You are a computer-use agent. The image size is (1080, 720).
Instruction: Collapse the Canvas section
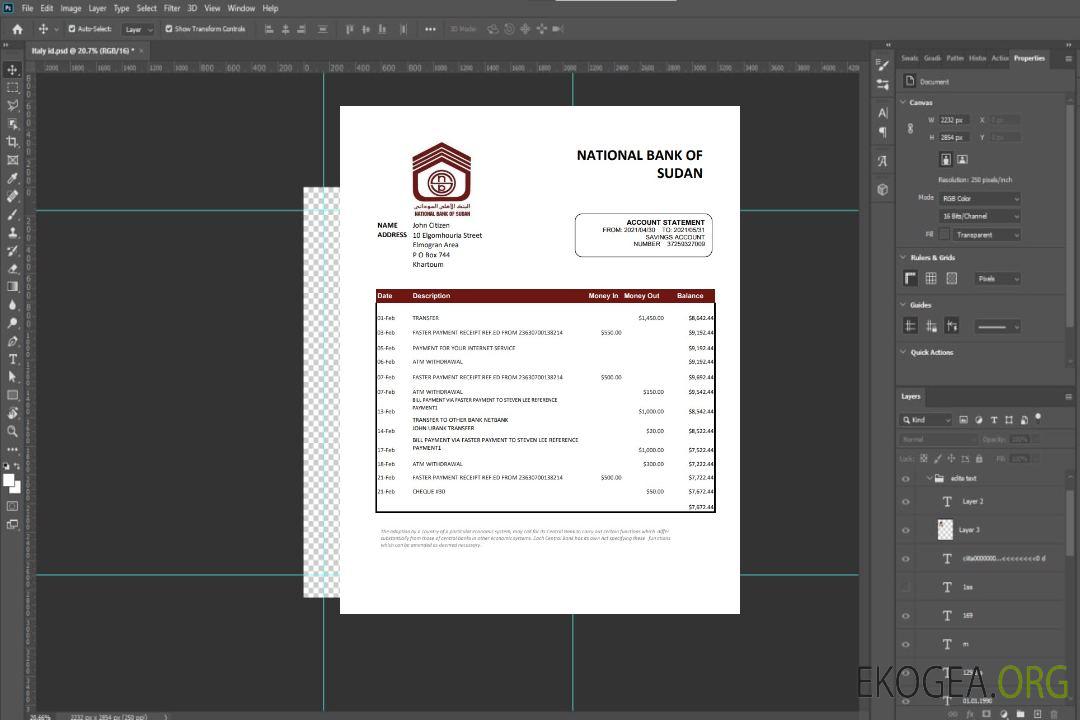(903, 102)
